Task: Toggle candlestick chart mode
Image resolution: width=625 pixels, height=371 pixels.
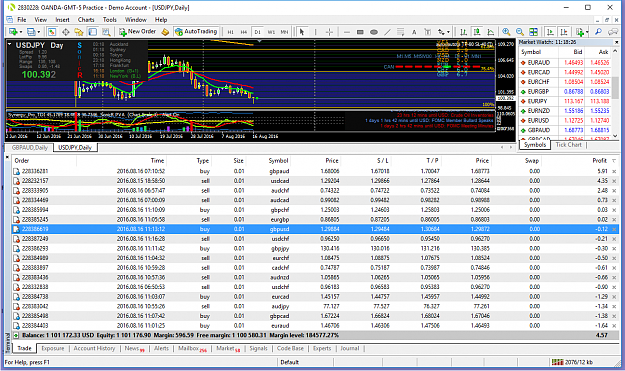Action: pyautogui.click(x=477, y=32)
